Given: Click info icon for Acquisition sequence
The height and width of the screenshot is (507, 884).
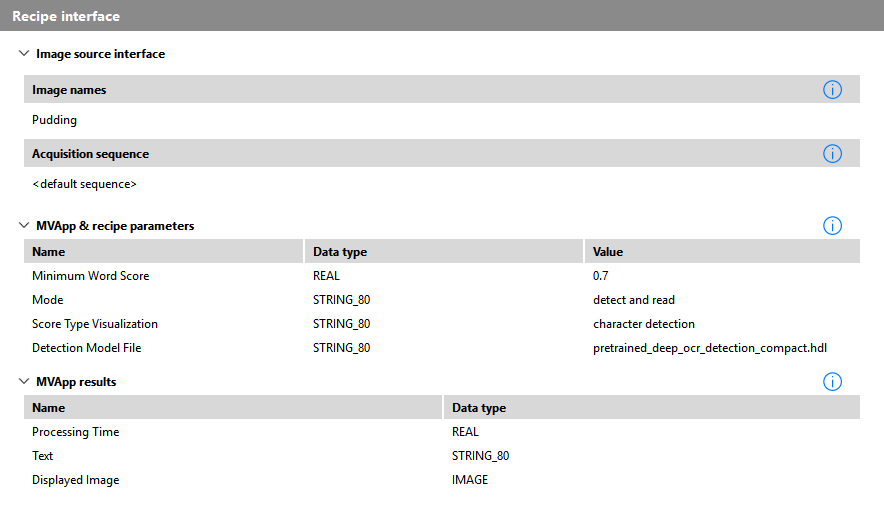Looking at the screenshot, I should click(832, 154).
